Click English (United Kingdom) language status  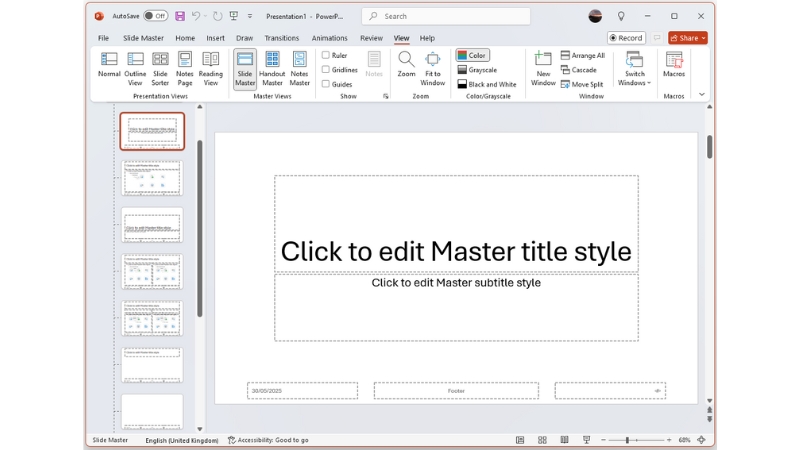click(182, 440)
